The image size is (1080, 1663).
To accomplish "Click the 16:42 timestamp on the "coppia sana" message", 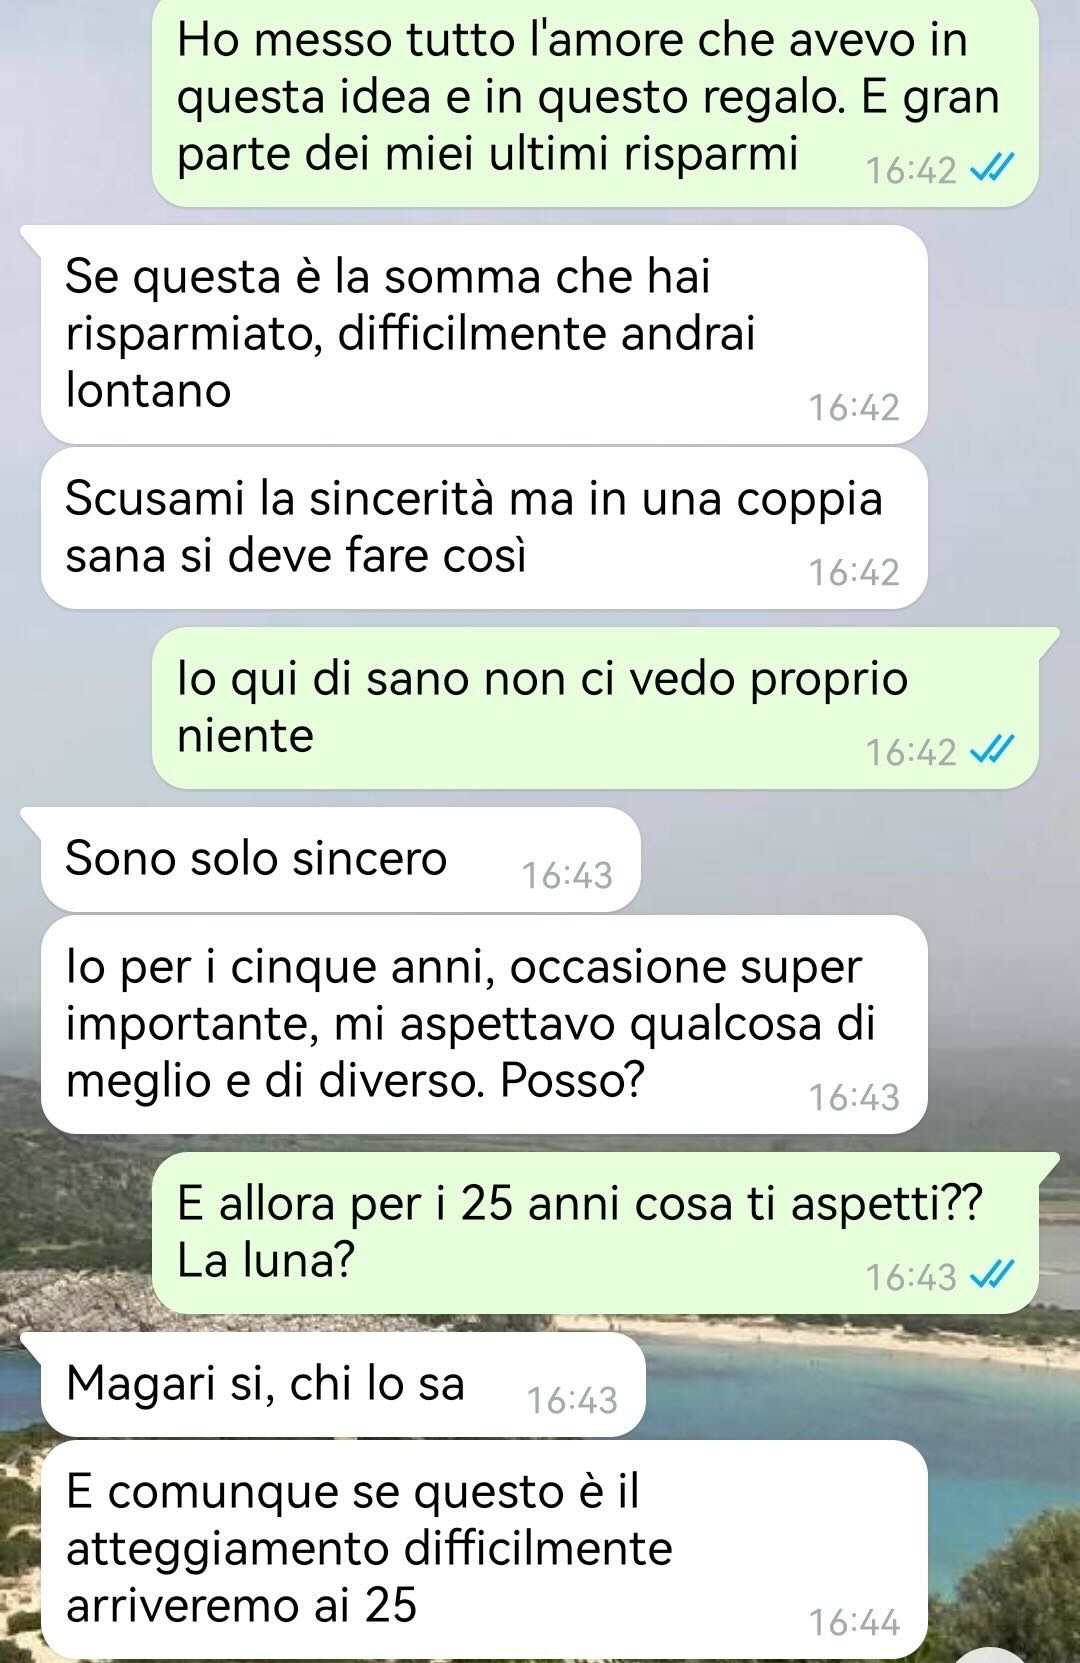I will (854, 572).
